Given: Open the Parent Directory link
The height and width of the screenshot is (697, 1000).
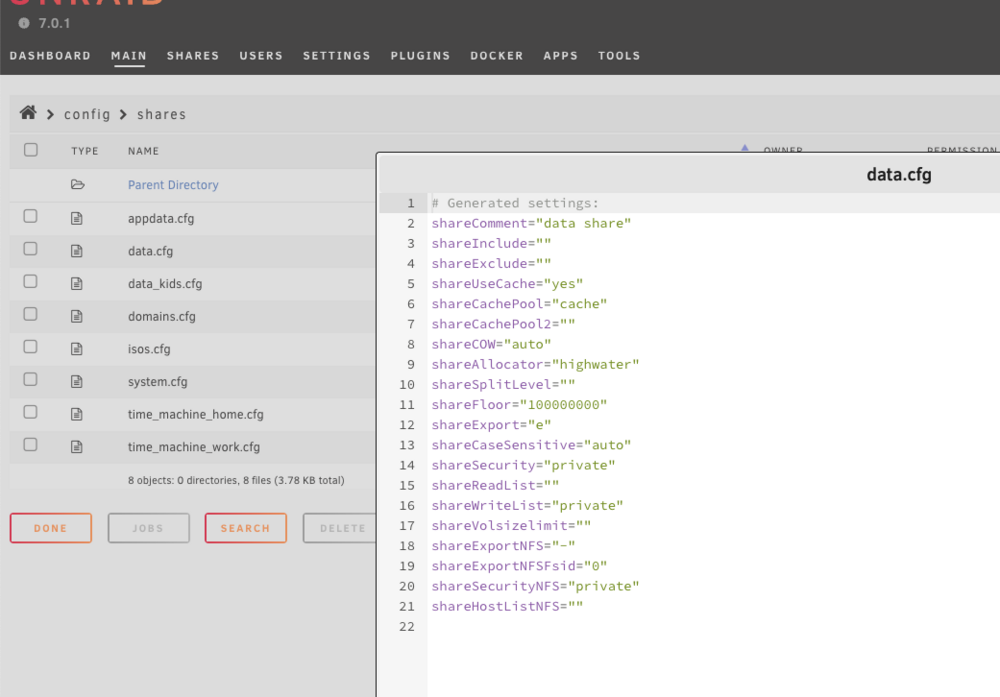Looking at the screenshot, I should click(173, 184).
